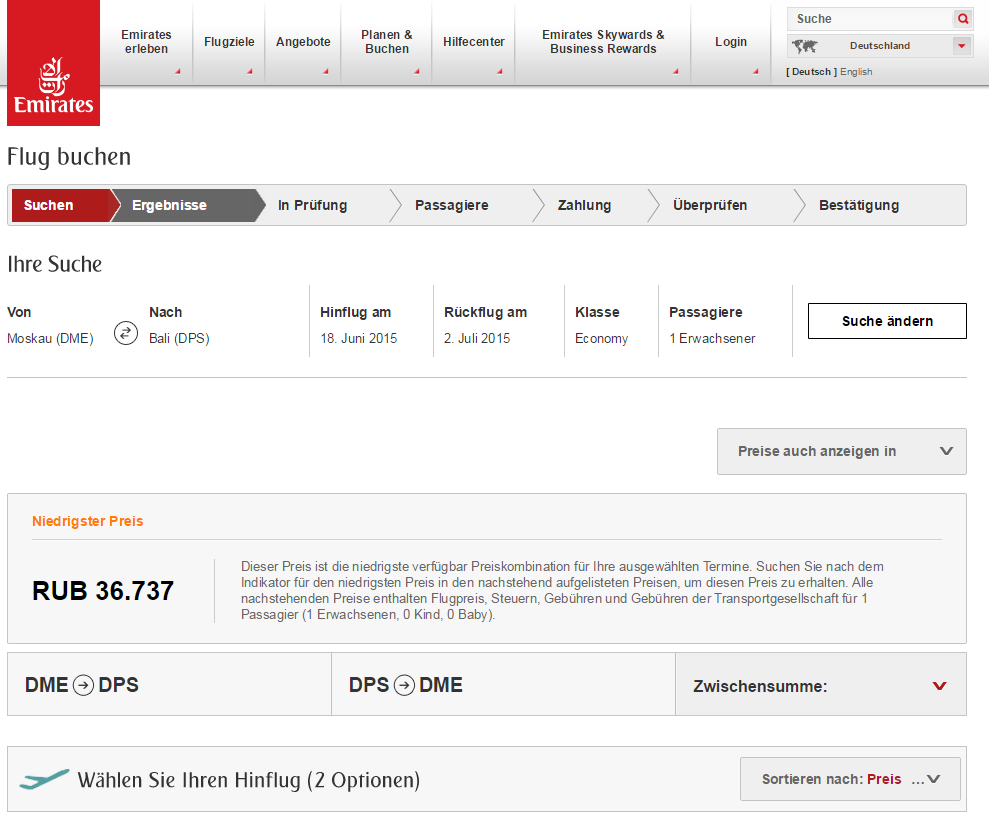Click the RUB 36.737 lowest price
The height and width of the screenshot is (820, 989).
pos(103,591)
